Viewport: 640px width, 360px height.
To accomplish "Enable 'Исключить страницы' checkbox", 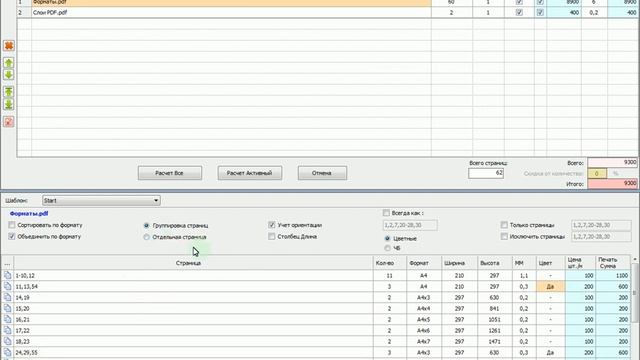I will pyautogui.click(x=504, y=236).
